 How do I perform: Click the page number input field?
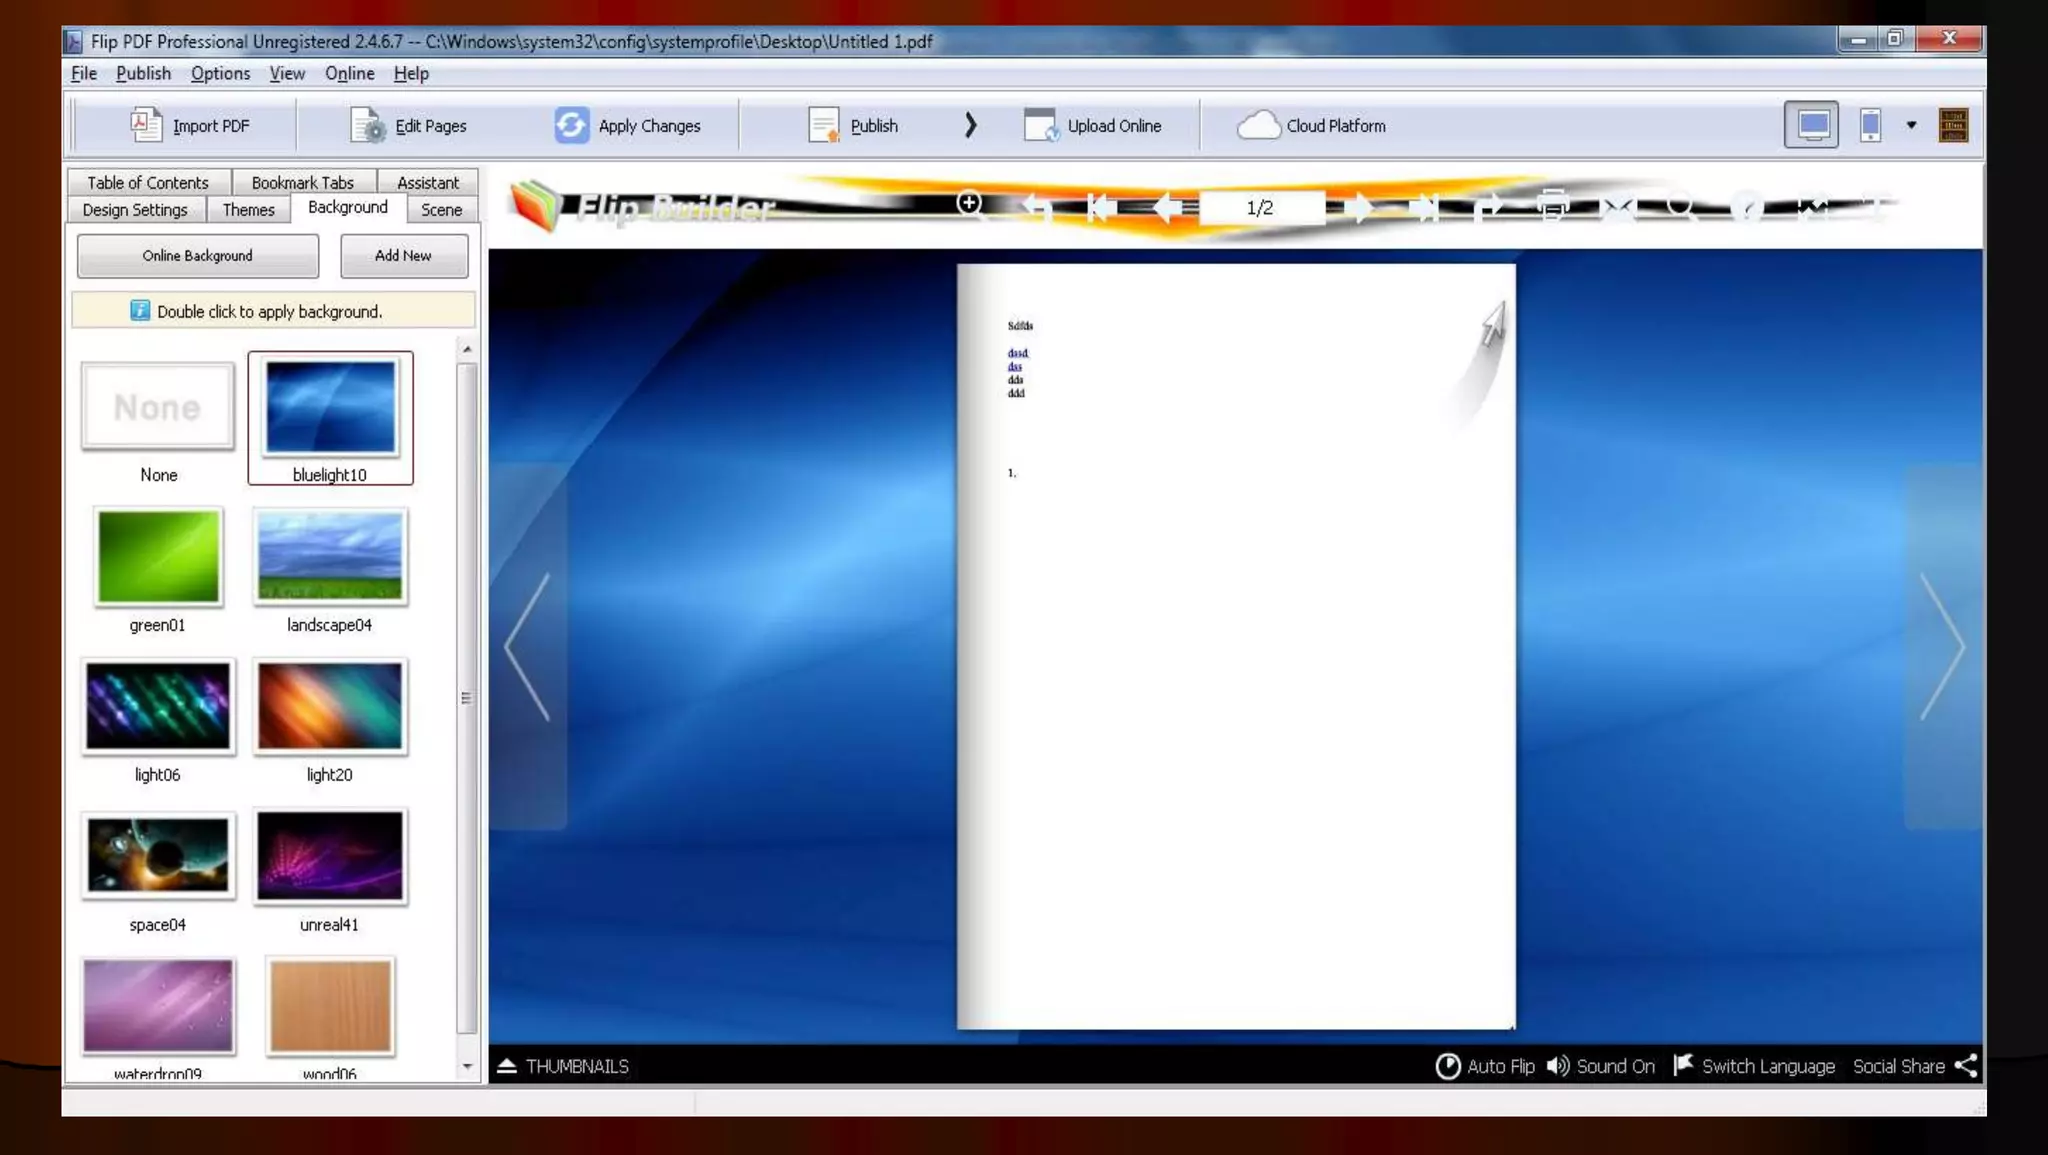tap(1260, 208)
